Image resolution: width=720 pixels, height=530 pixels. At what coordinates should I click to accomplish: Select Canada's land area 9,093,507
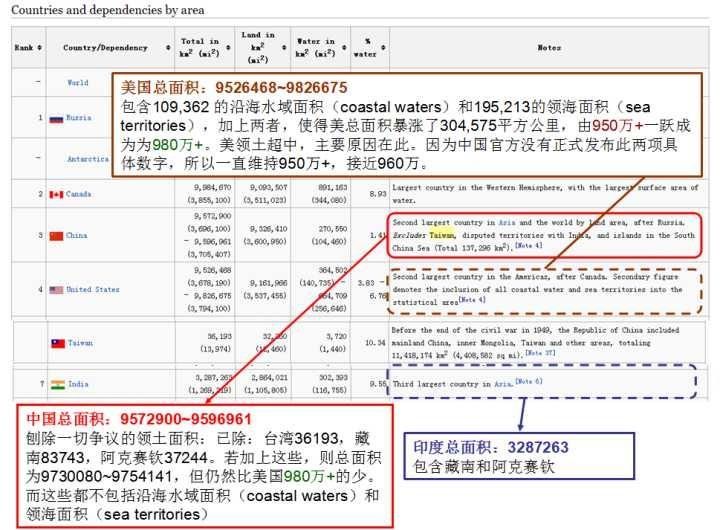point(269,187)
